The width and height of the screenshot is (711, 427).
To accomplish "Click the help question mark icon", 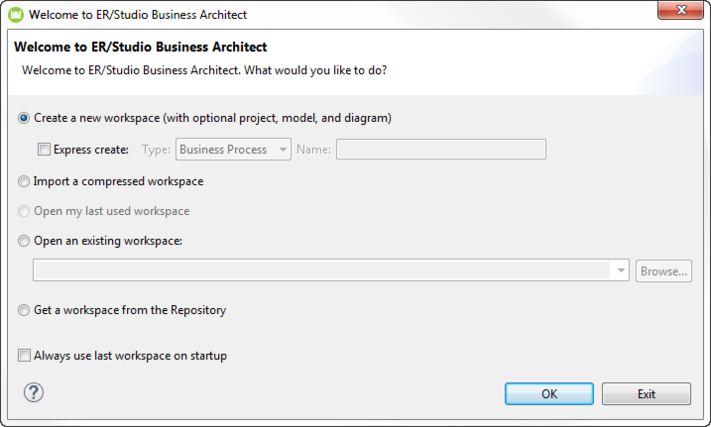I will (34, 393).
